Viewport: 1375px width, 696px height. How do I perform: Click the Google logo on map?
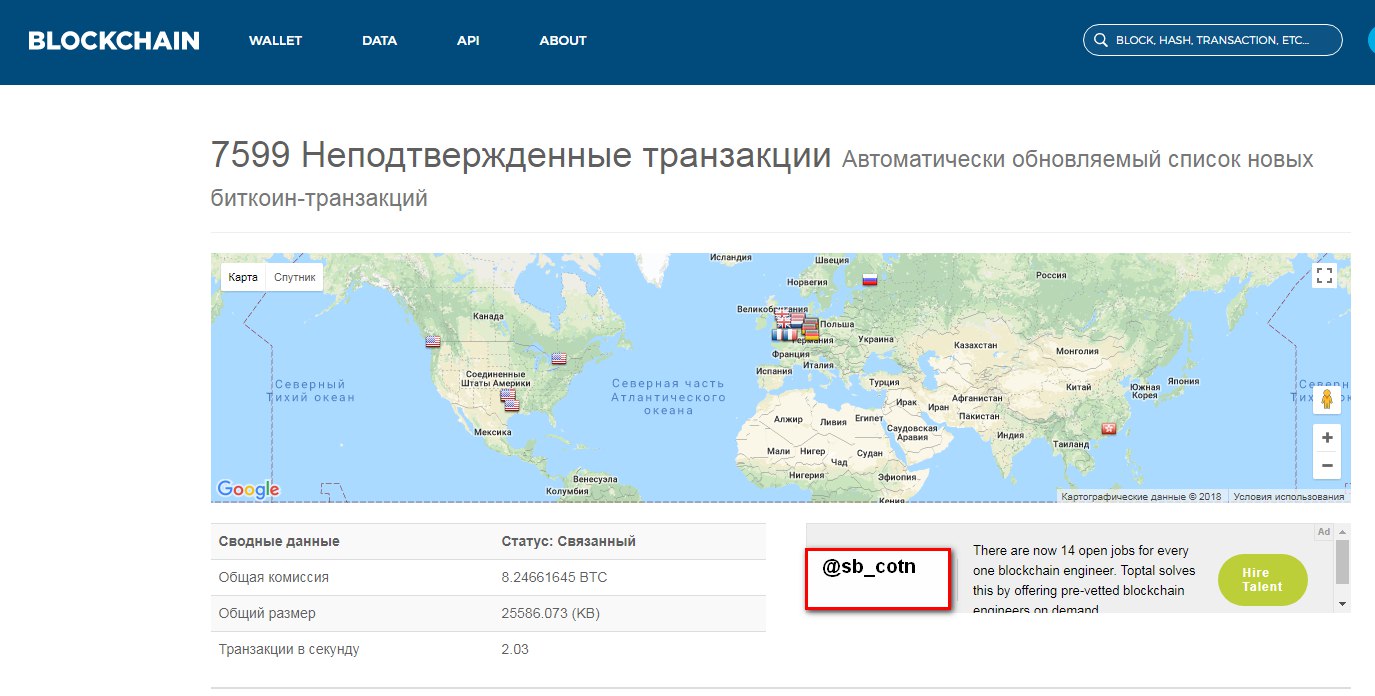click(x=249, y=489)
